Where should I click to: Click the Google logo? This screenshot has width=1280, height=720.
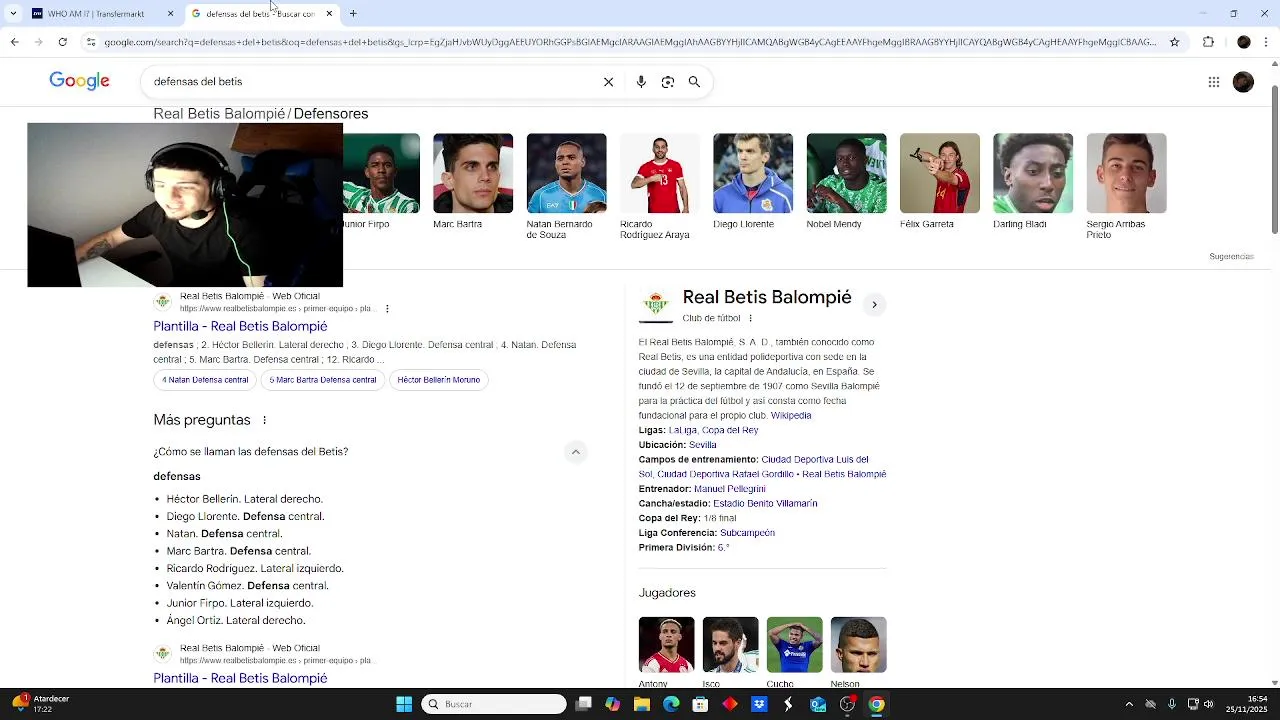(x=79, y=82)
